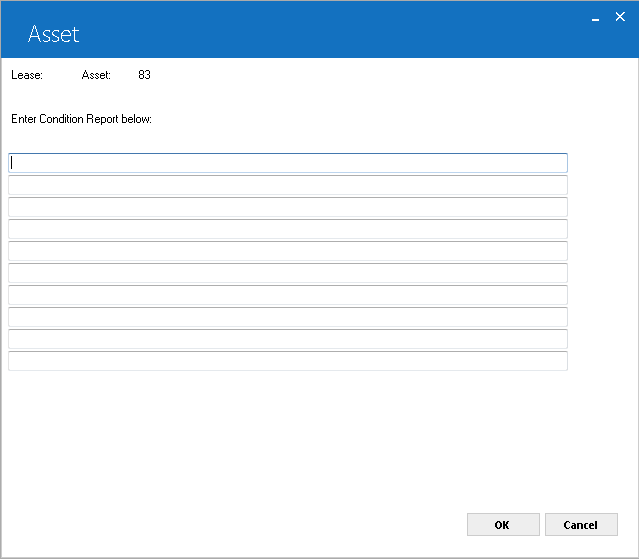Select the sixth condition report line
The height and width of the screenshot is (559, 639).
[x=288, y=273]
